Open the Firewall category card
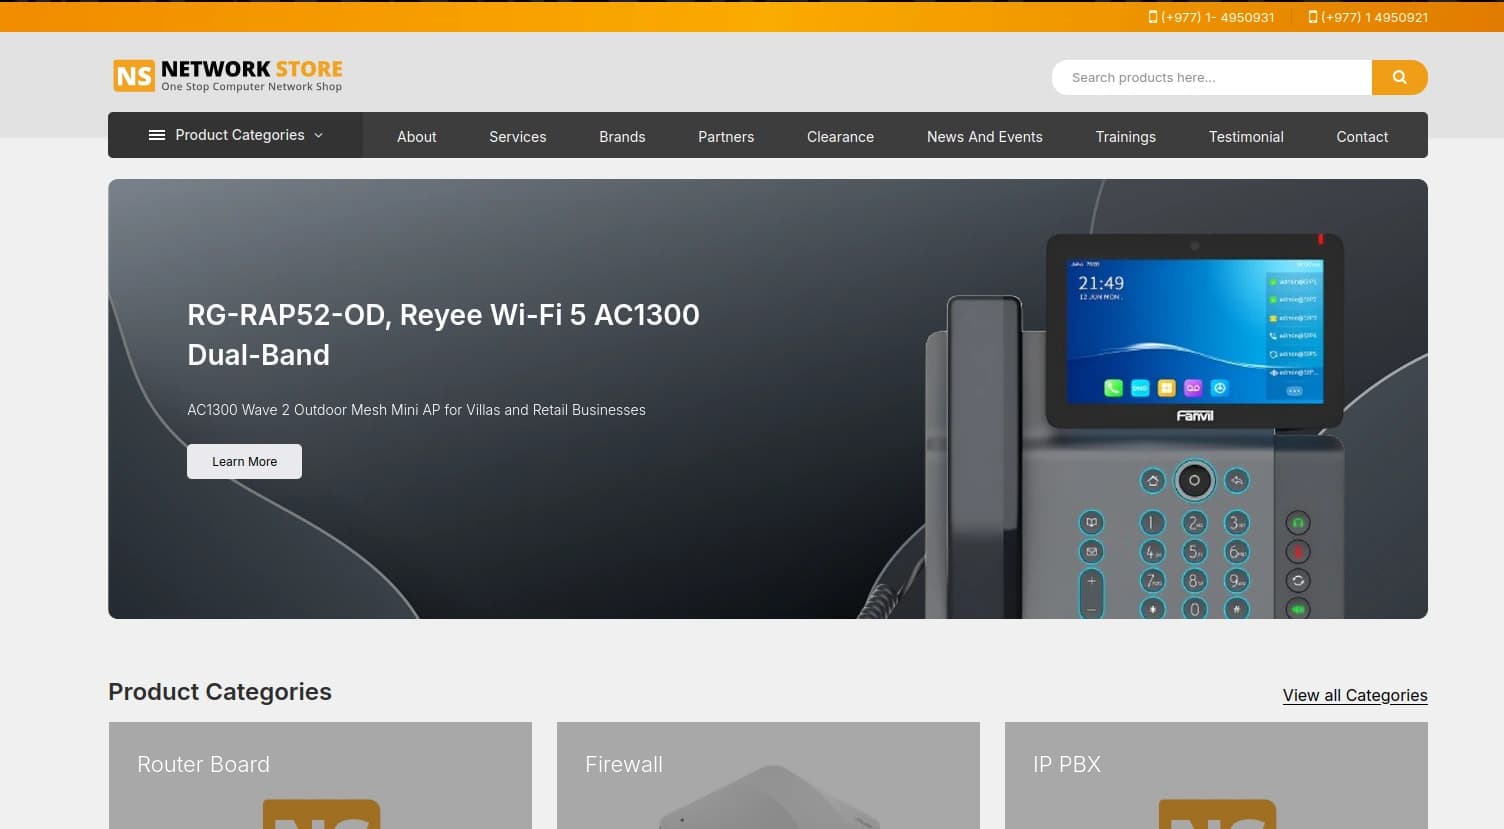 coord(768,775)
